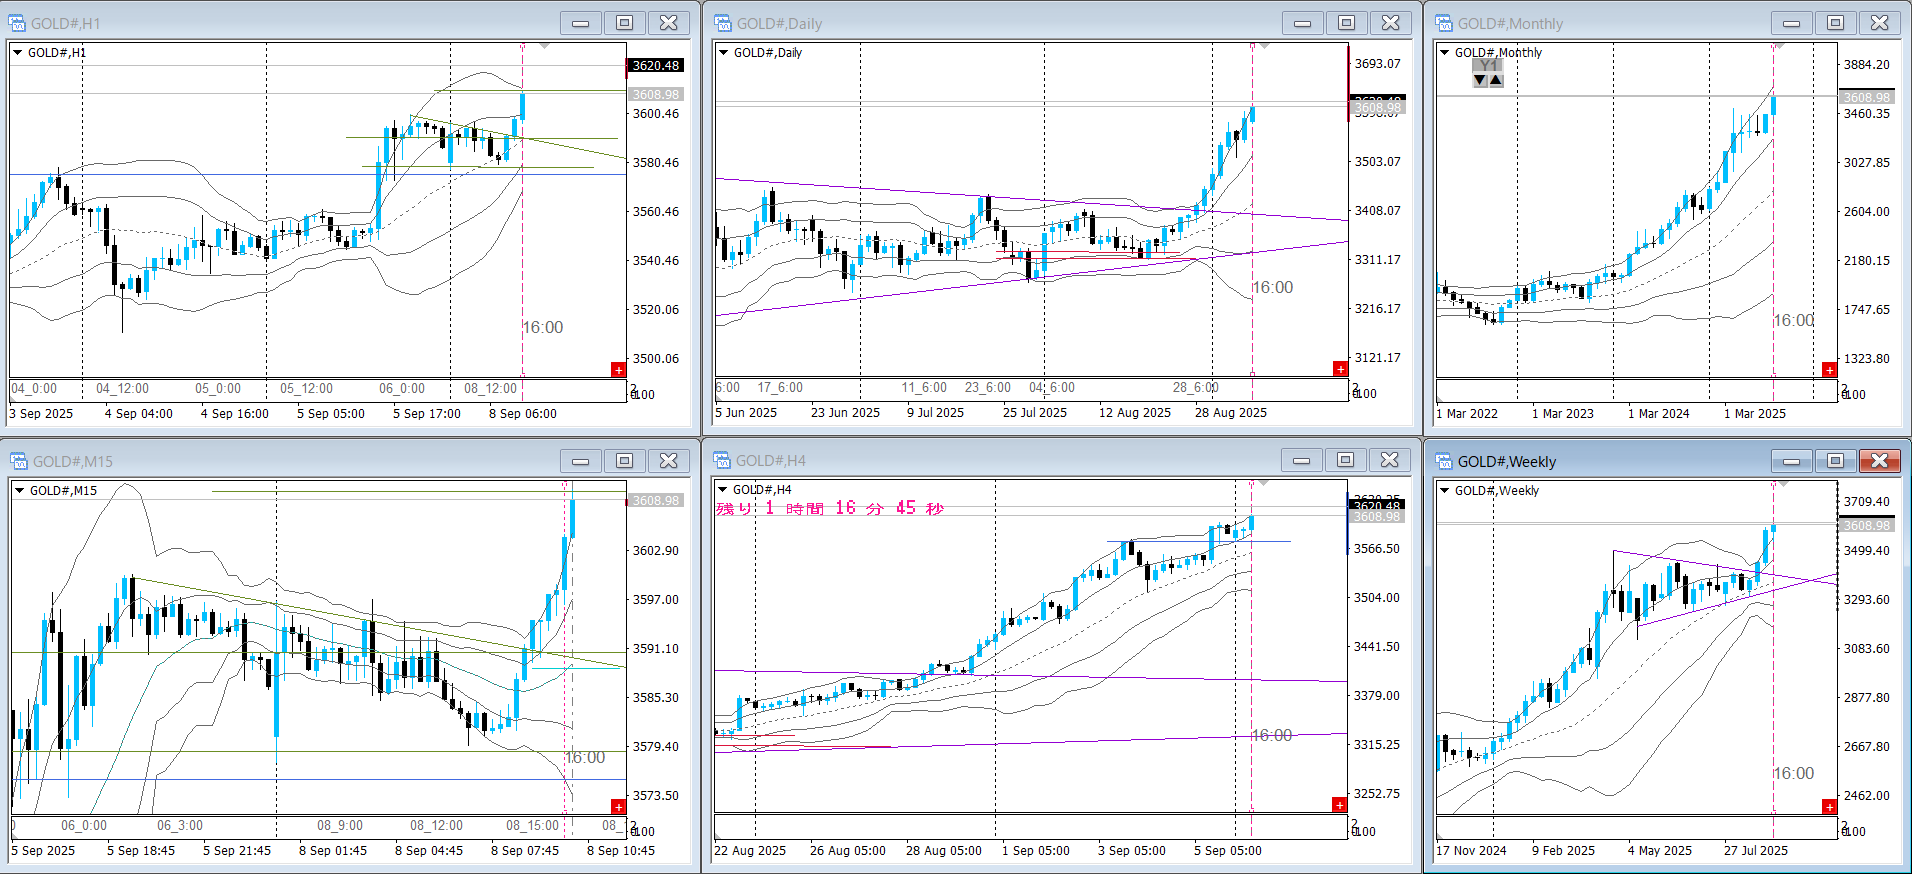Expand the dropdown triangle beside GOLD#,H4 label
The image size is (1912, 874).
[x=722, y=489]
